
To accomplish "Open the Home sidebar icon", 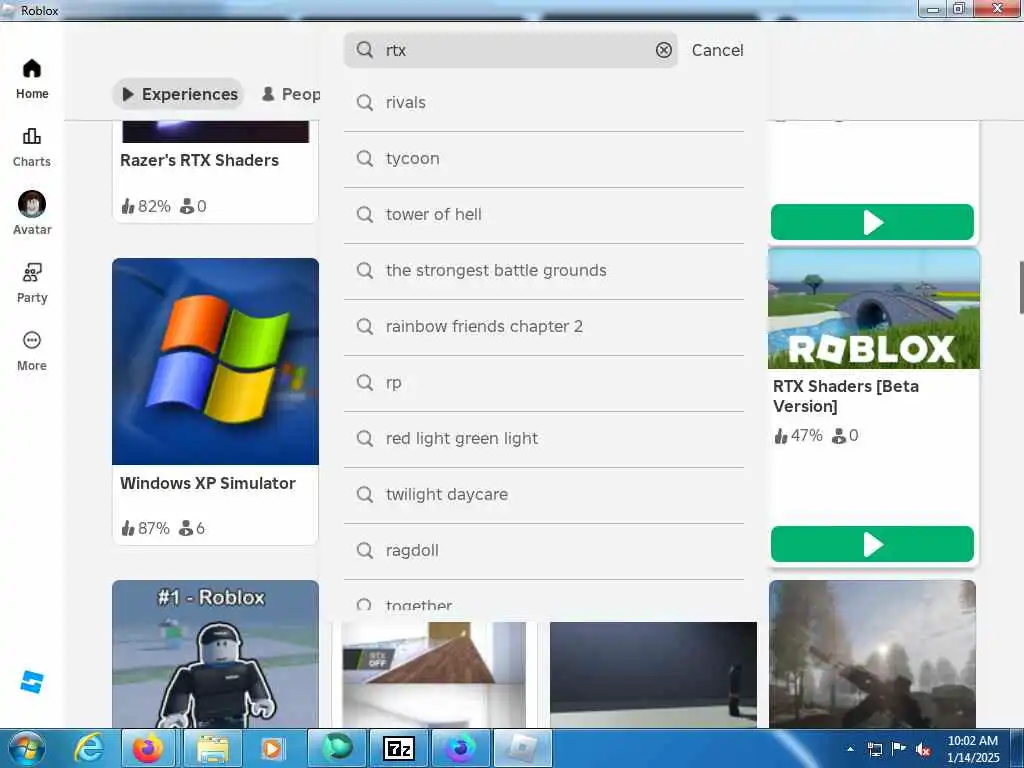I will tap(31, 69).
